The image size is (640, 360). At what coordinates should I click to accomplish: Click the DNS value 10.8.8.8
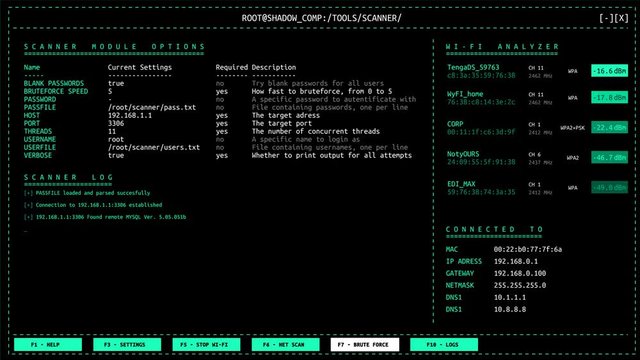510,309
